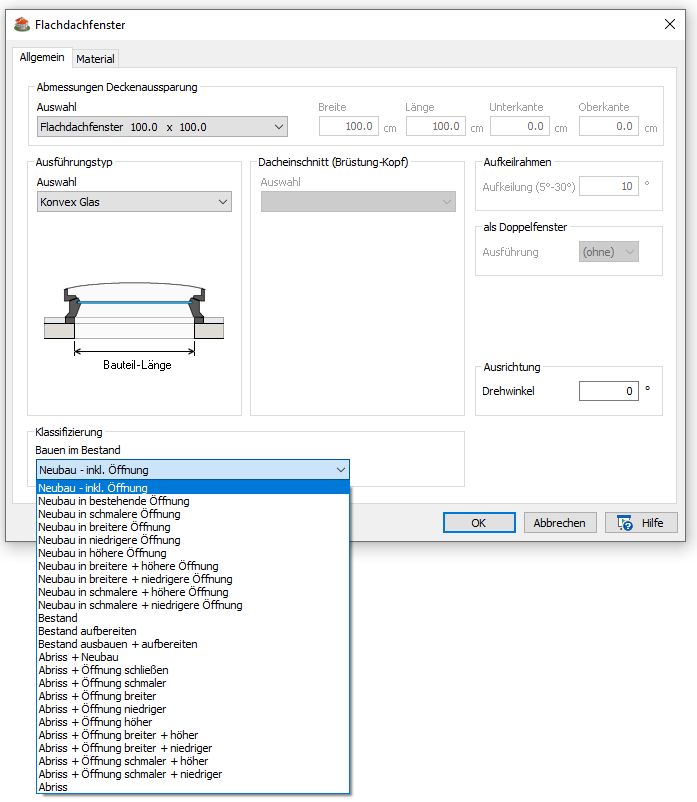The image size is (697, 802).
Task: Select 'Neubau in schmalere Öffnung' entry
Action: pyautogui.click(x=109, y=514)
